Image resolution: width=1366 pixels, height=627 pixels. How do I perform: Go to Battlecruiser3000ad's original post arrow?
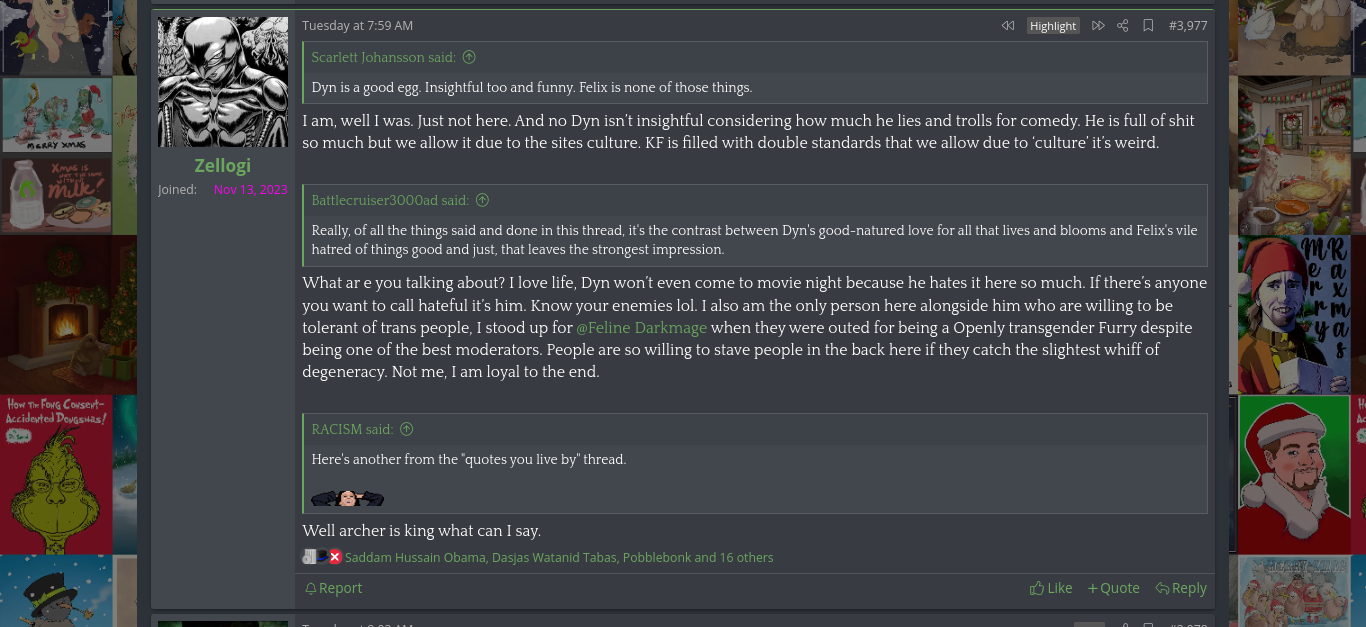(482, 201)
